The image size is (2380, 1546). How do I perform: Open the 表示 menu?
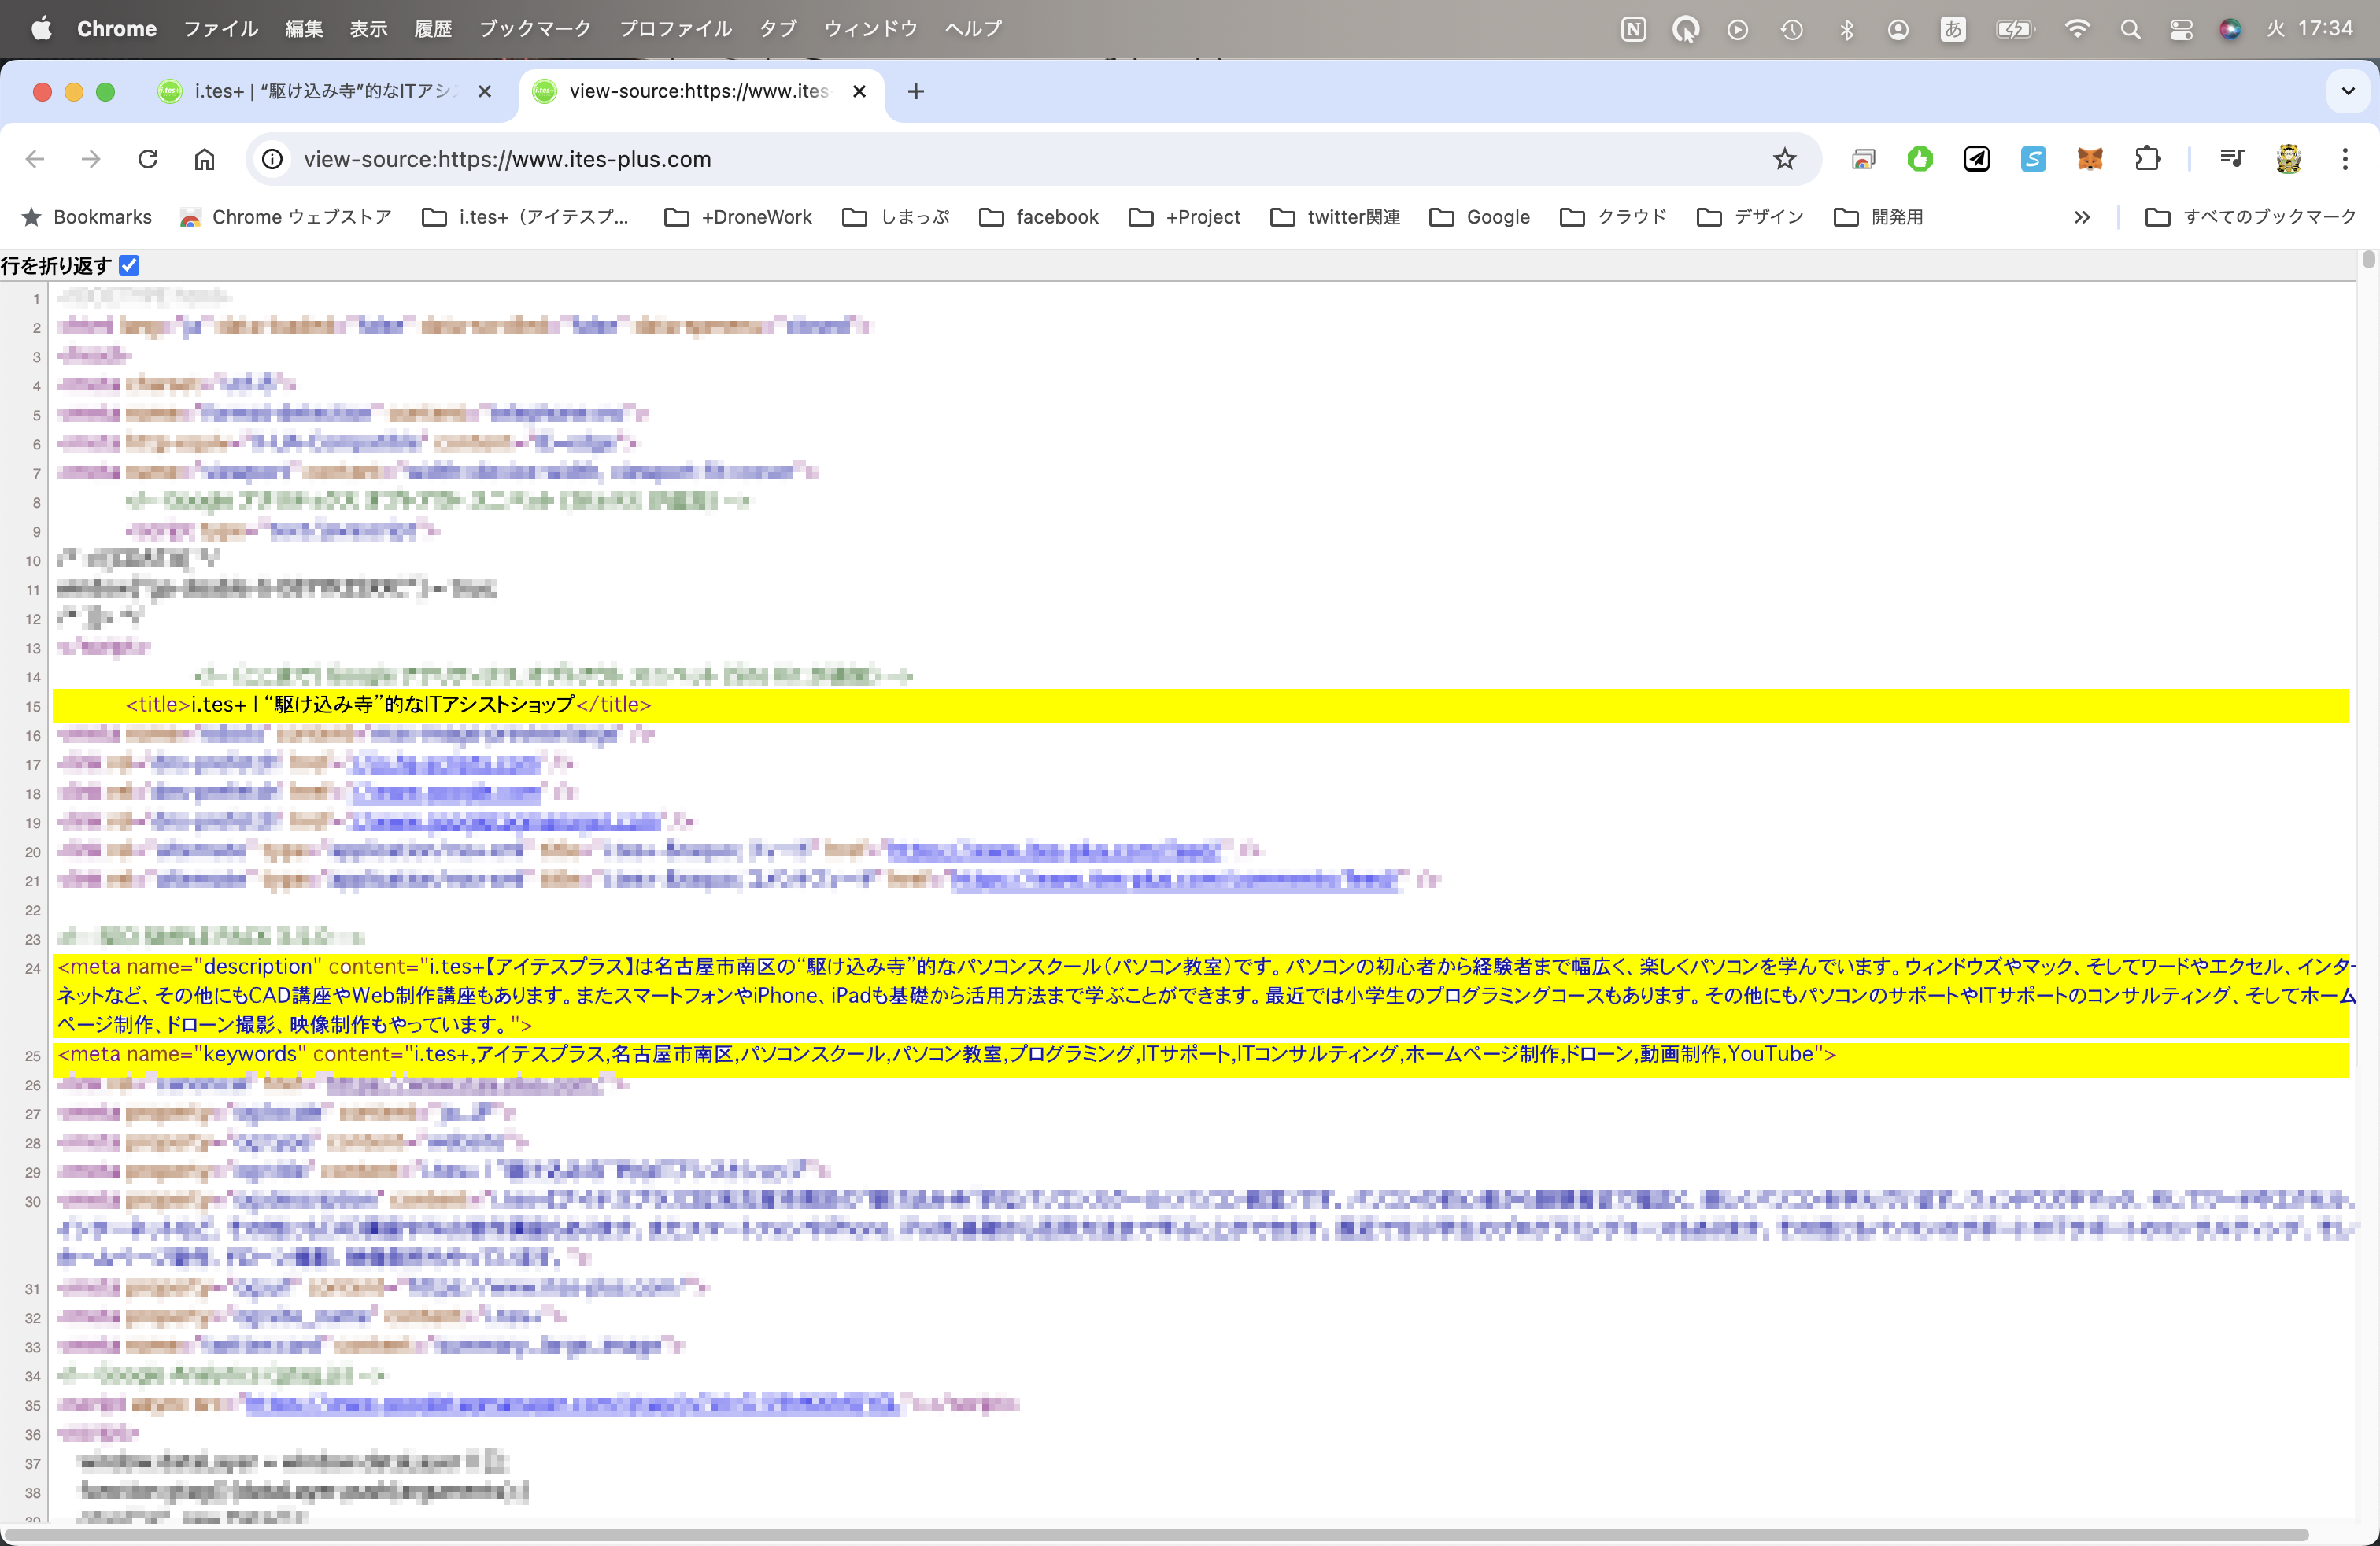(x=369, y=29)
